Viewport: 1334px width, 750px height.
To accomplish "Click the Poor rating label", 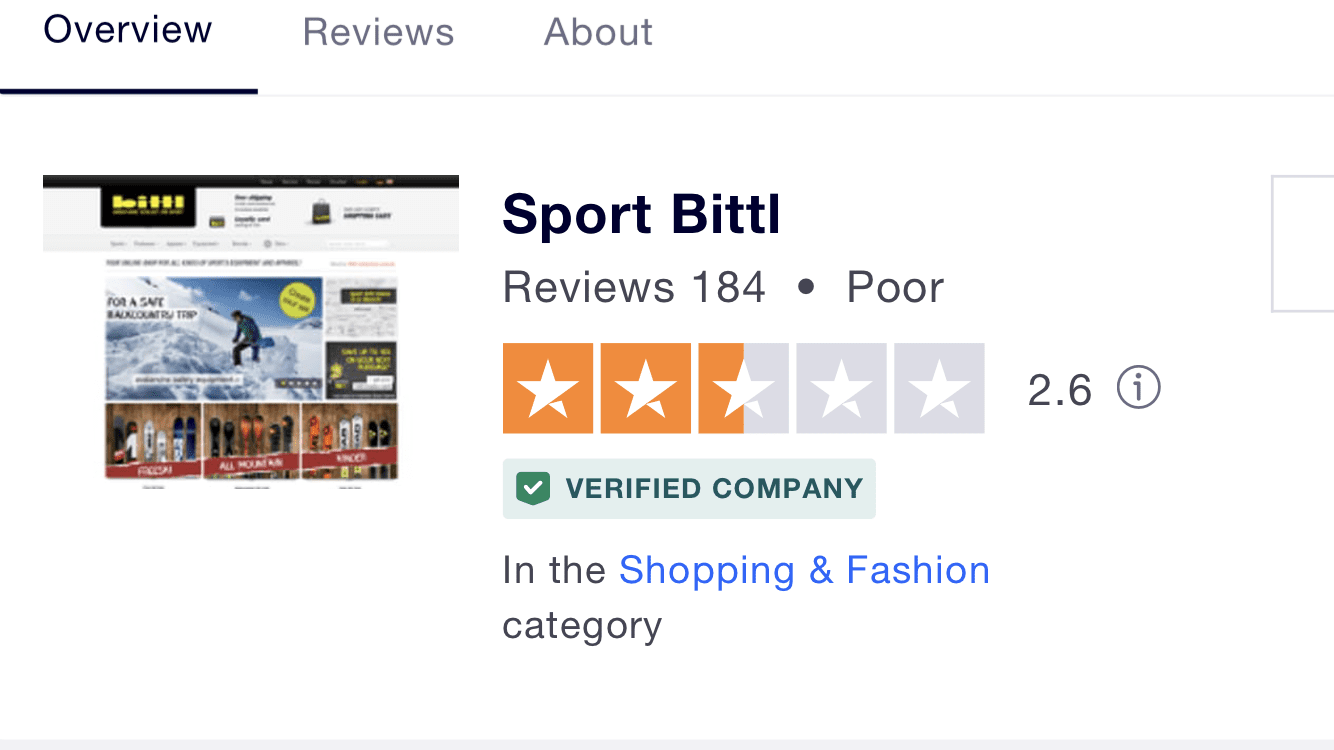I will pos(895,288).
